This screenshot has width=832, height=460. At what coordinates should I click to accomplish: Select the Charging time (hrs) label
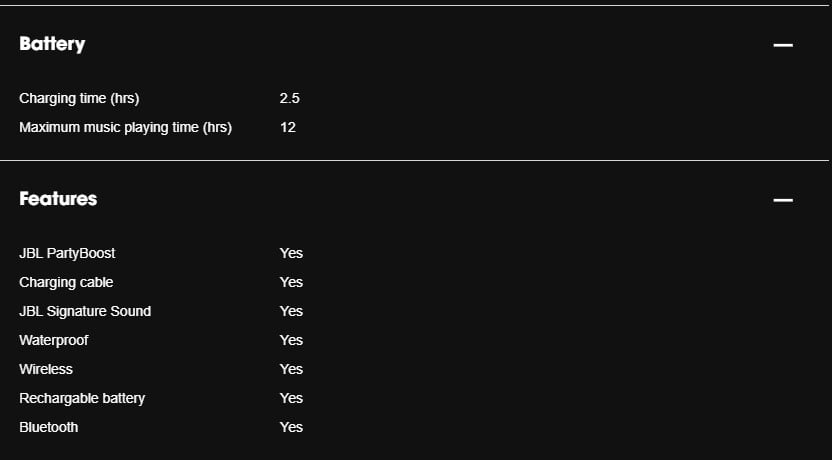pyautogui.click(x=79, y=99)
